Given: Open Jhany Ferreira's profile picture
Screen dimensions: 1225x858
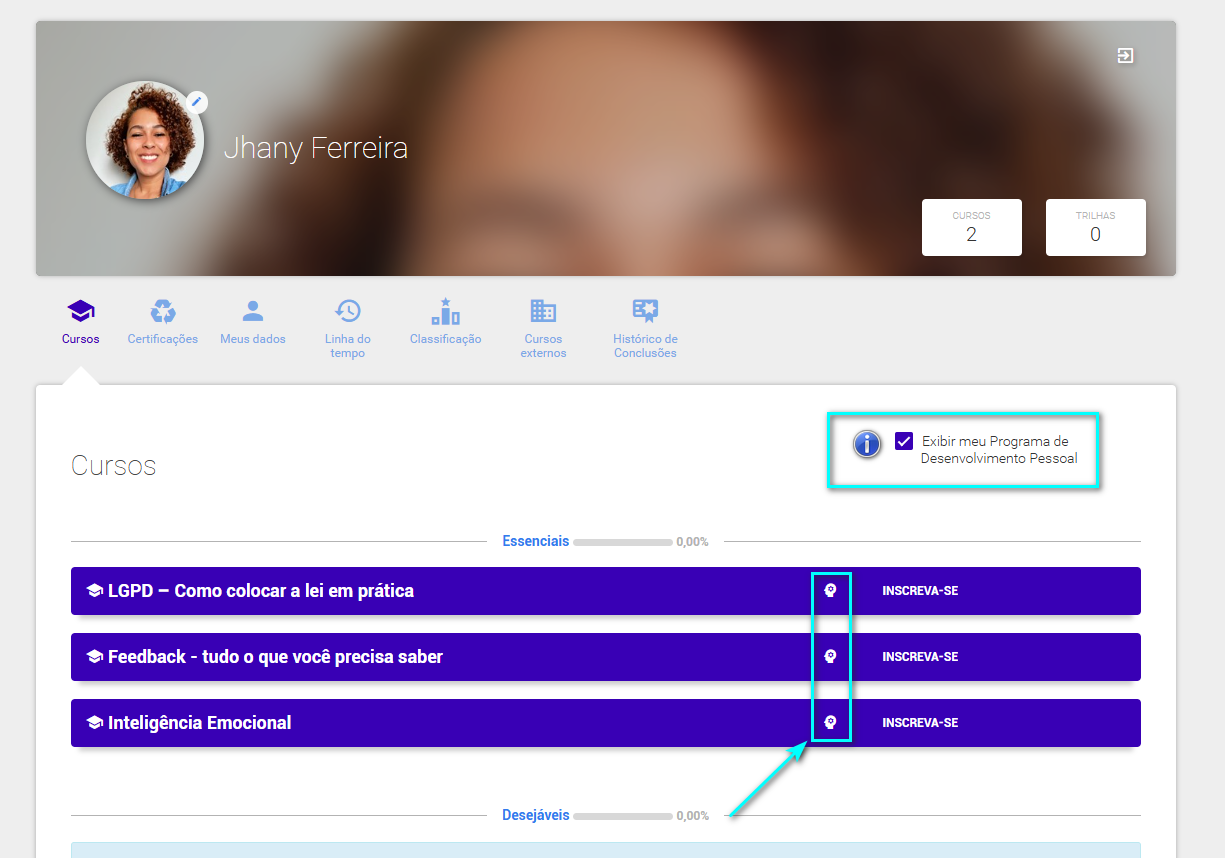Looking at the screenshot, I should click(x=145, y=140).
